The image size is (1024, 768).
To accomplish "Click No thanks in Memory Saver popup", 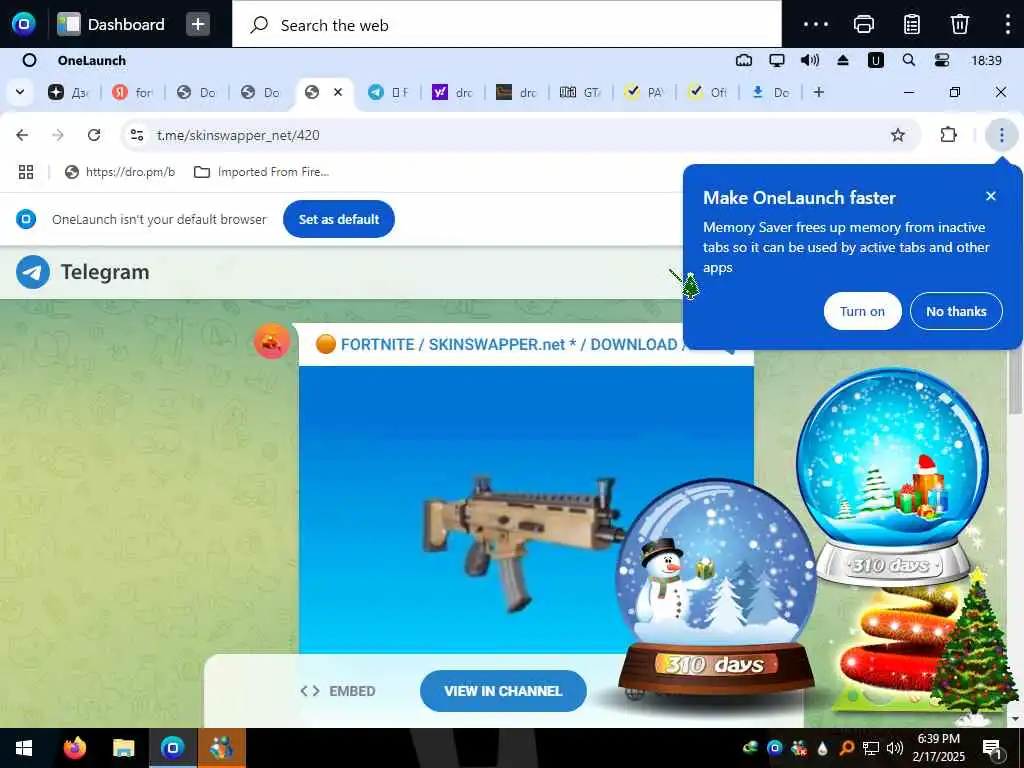I will click(956, 312).
